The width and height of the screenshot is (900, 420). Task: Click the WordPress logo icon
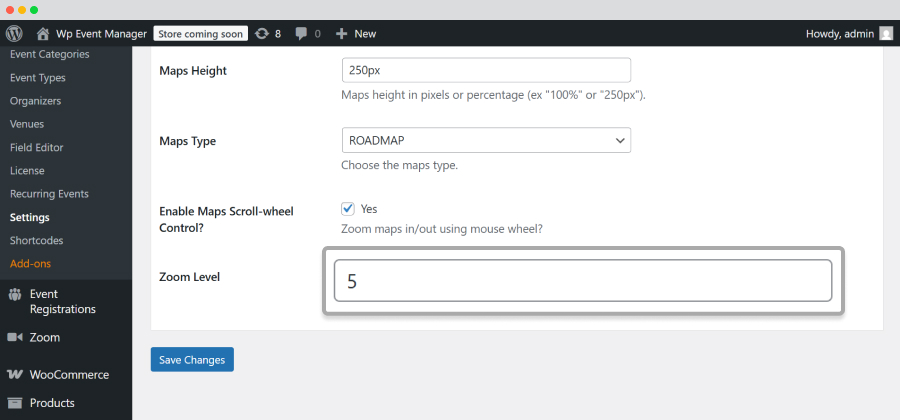[14, 33]
